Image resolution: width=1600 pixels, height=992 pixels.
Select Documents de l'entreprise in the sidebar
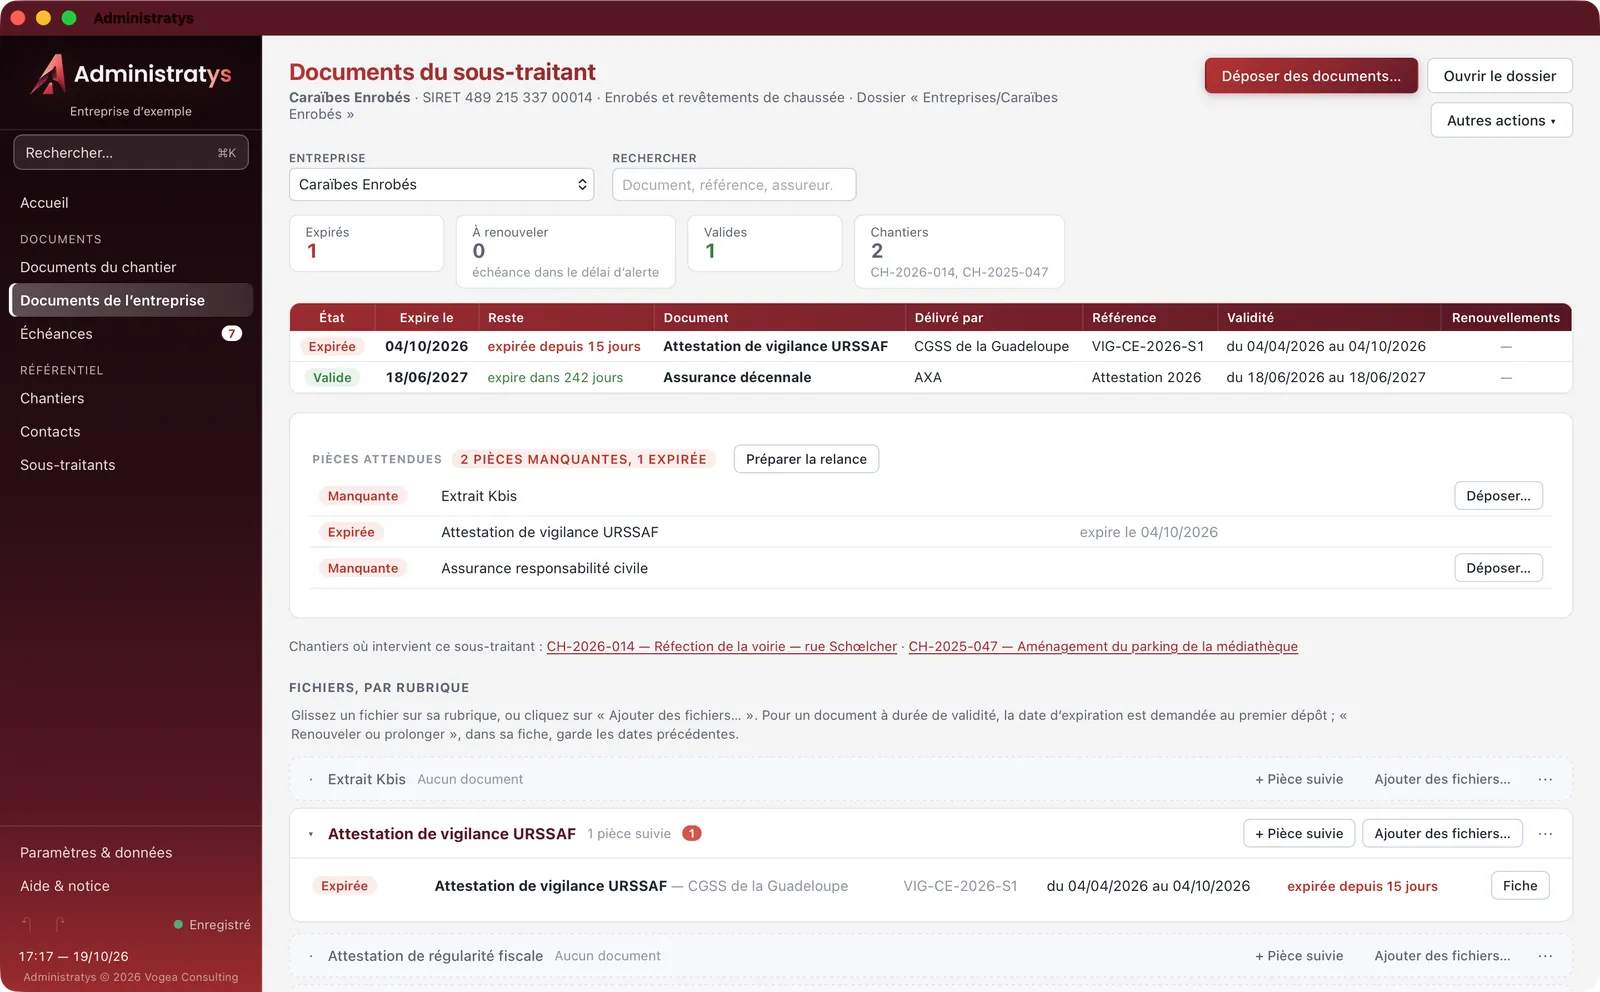(130, 300)
